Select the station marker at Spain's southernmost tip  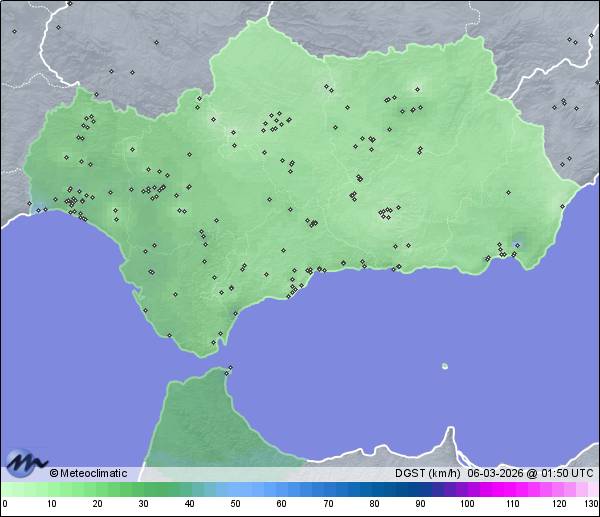point(213,343)
